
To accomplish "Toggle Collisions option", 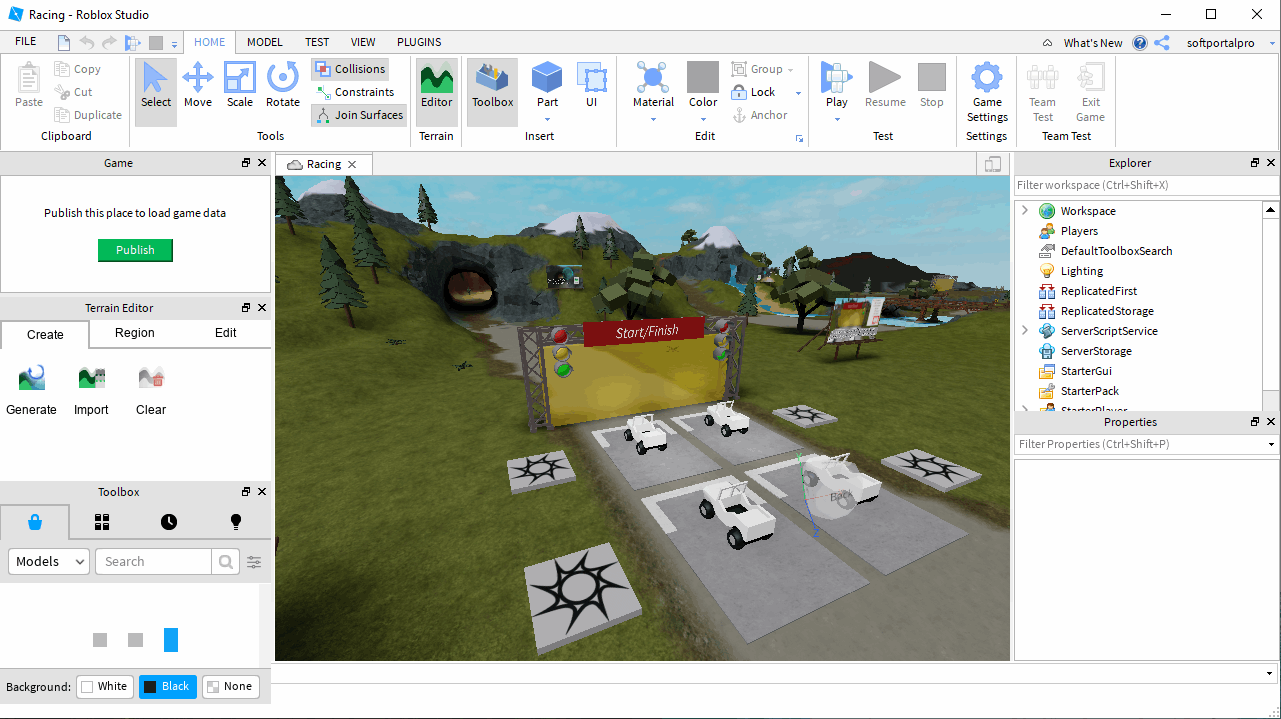I will pos(350,69).
